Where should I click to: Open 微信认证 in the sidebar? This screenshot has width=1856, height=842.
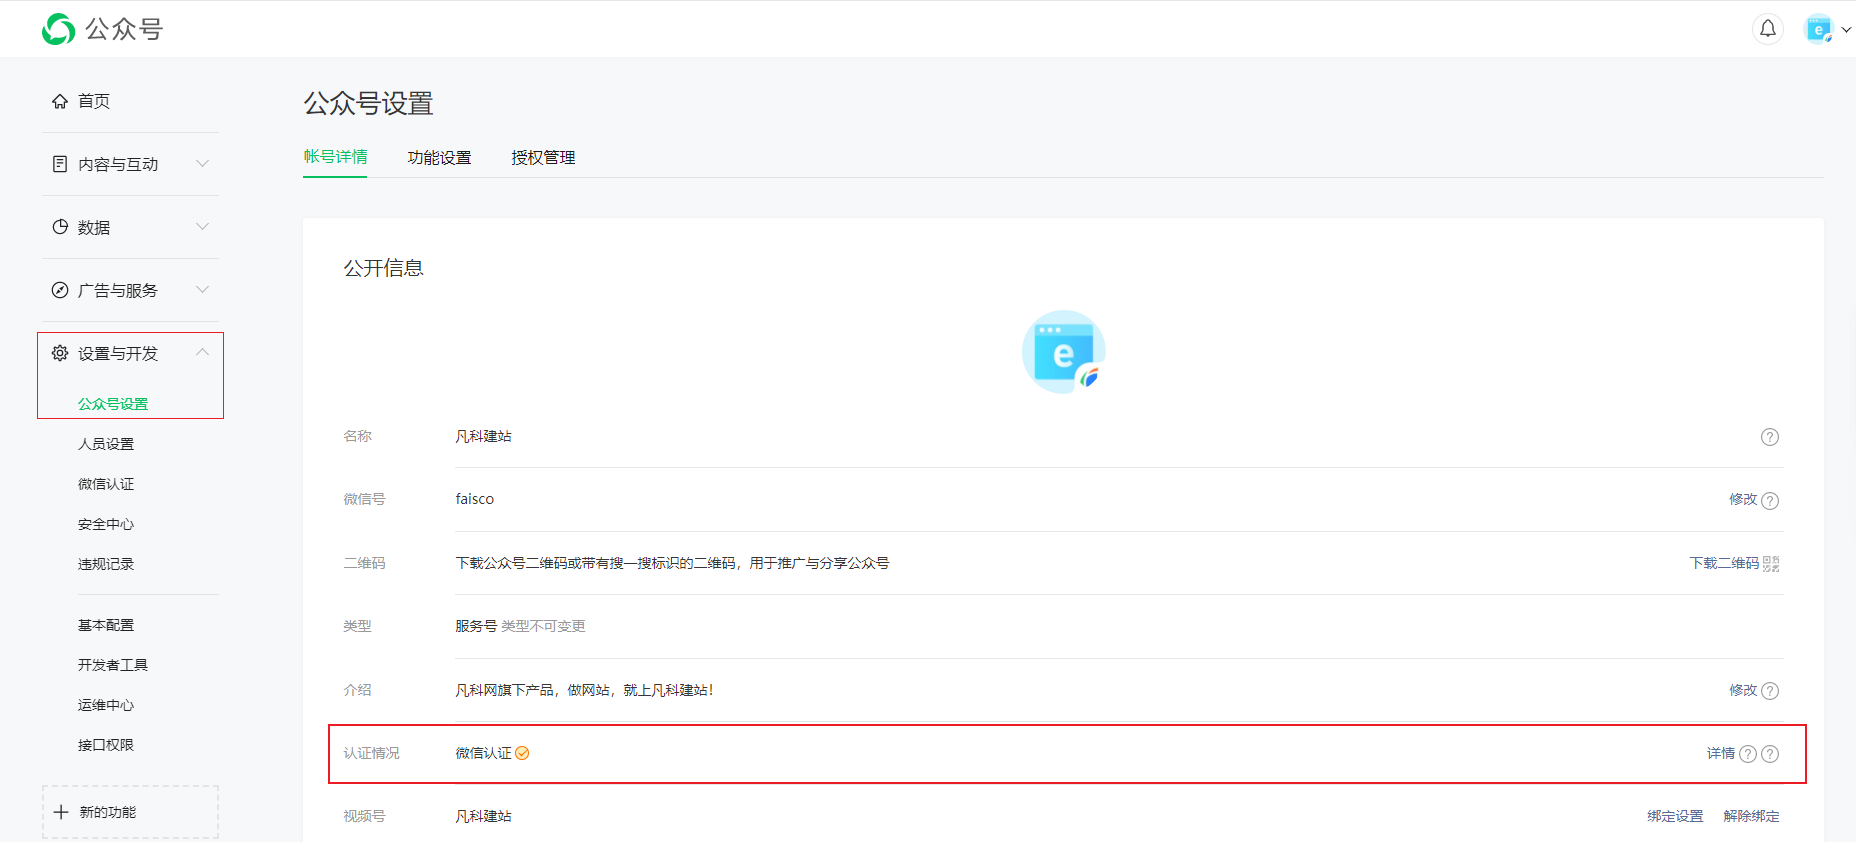(x=106, y=484)
